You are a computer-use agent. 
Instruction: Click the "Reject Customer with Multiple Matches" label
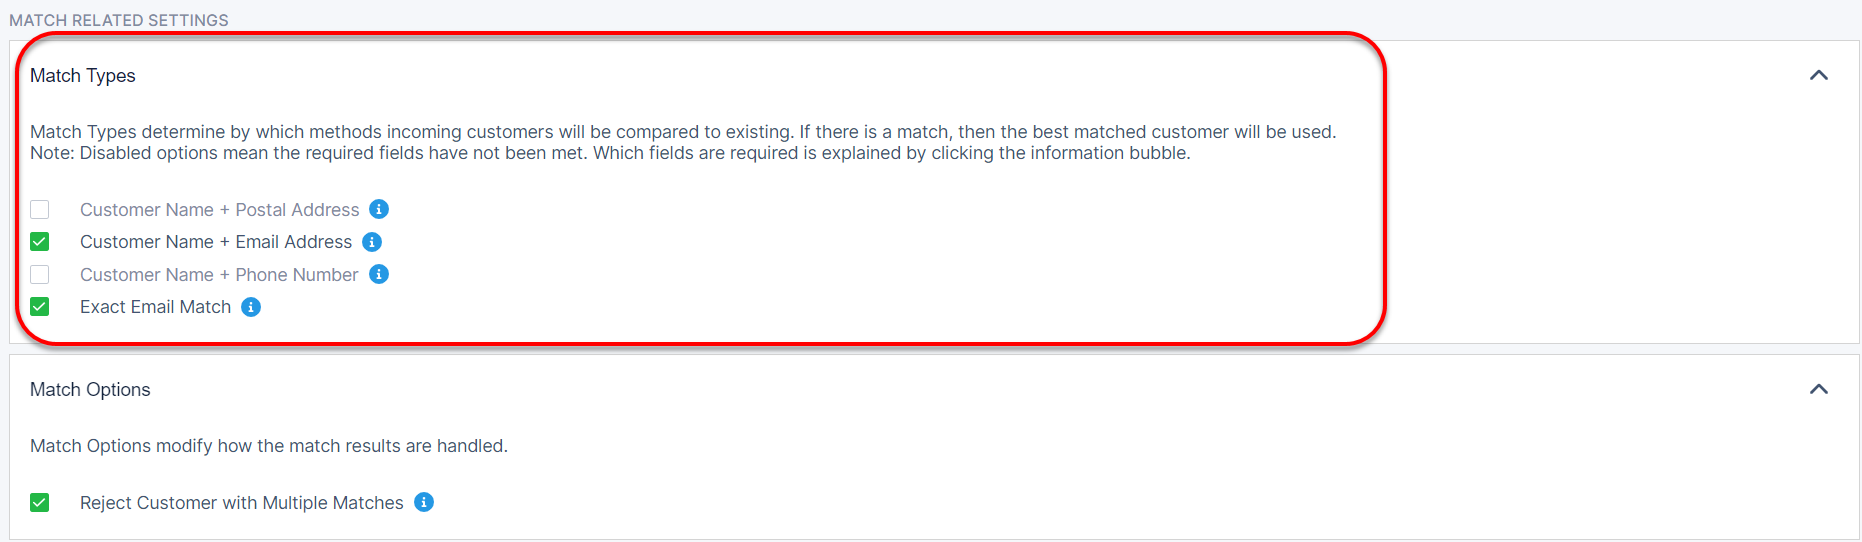click(242, 503)
